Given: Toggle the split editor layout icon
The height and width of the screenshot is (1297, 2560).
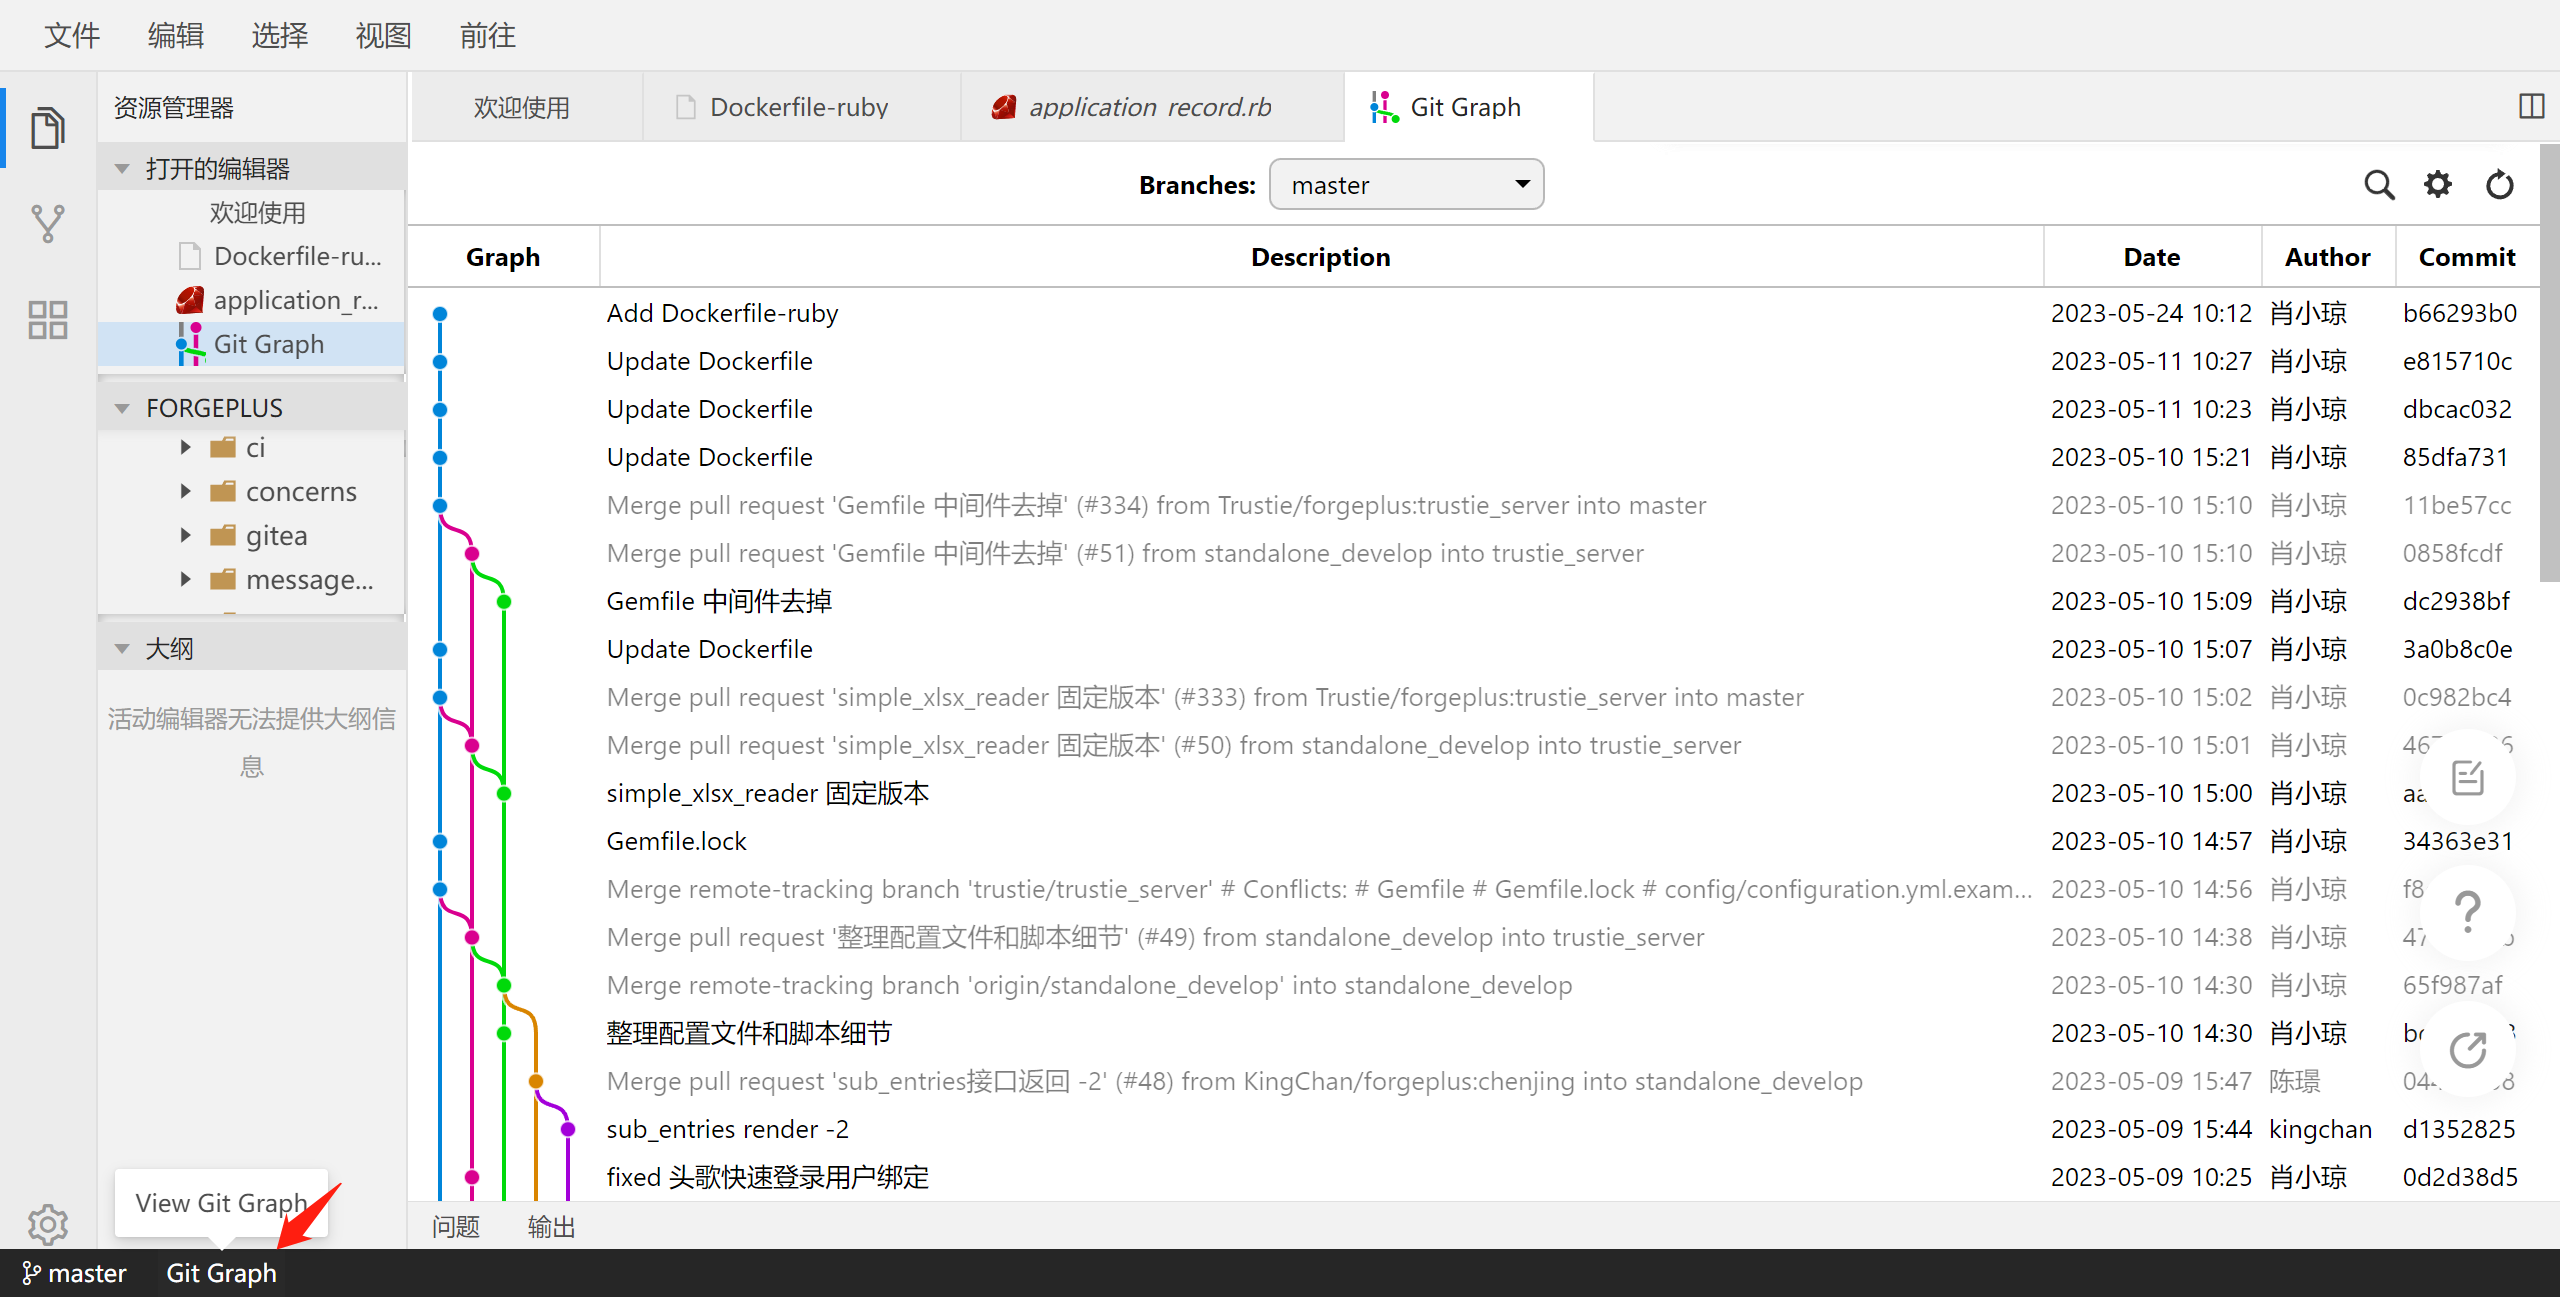Looking at the screenshot, I should 2531,106.
